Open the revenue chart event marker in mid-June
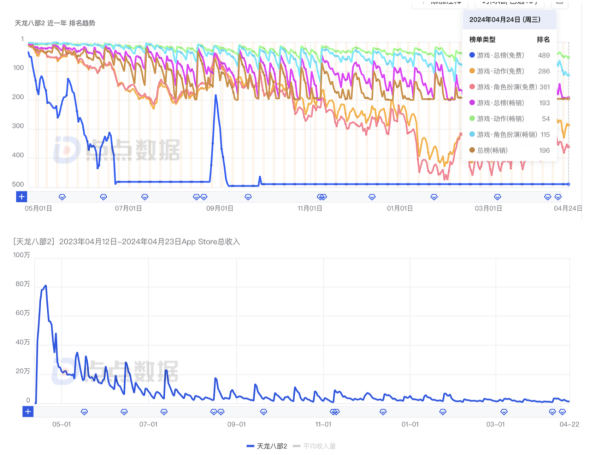 (124, 412)
